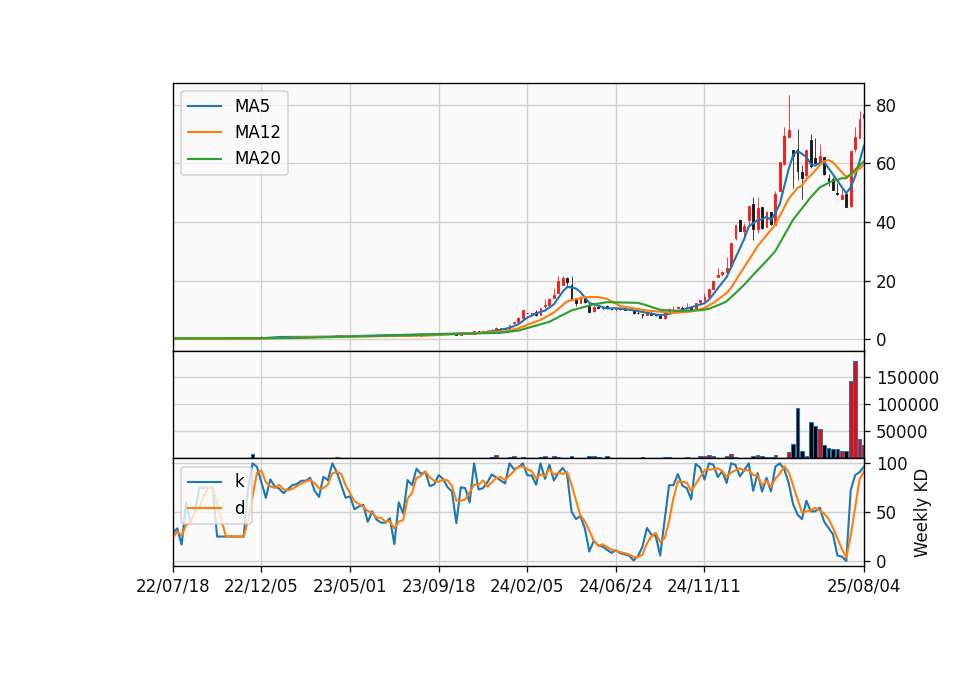The image size is (960, 690).
Task: Click the KD axis value 100
Action: (x=891, y=464)
